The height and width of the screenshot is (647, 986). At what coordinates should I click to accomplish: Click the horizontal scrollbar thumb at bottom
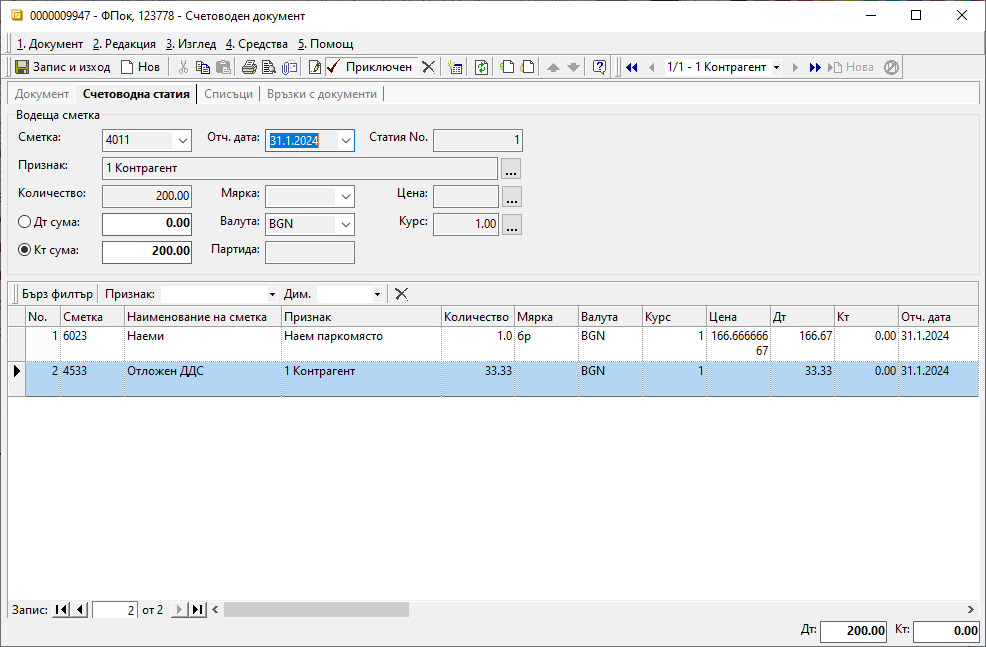click(316, 609)
